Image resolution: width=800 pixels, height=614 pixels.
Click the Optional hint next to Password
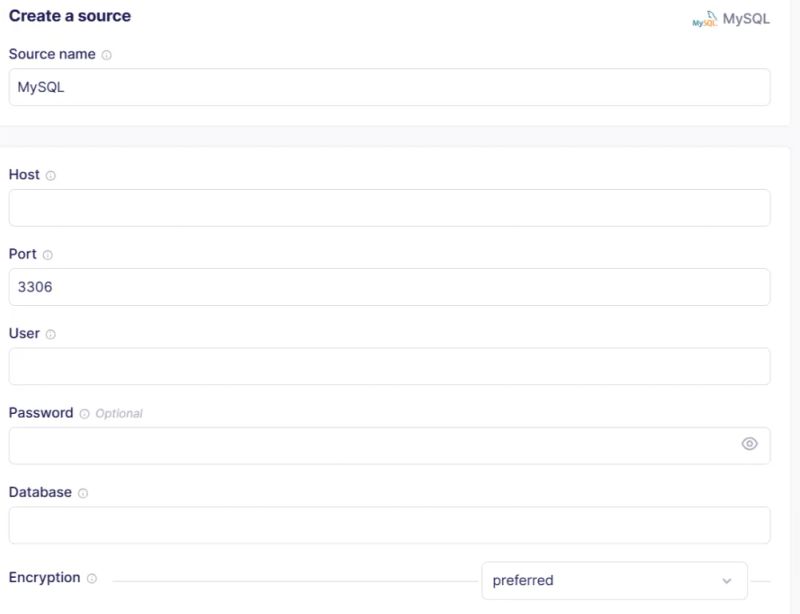(119, 413)
